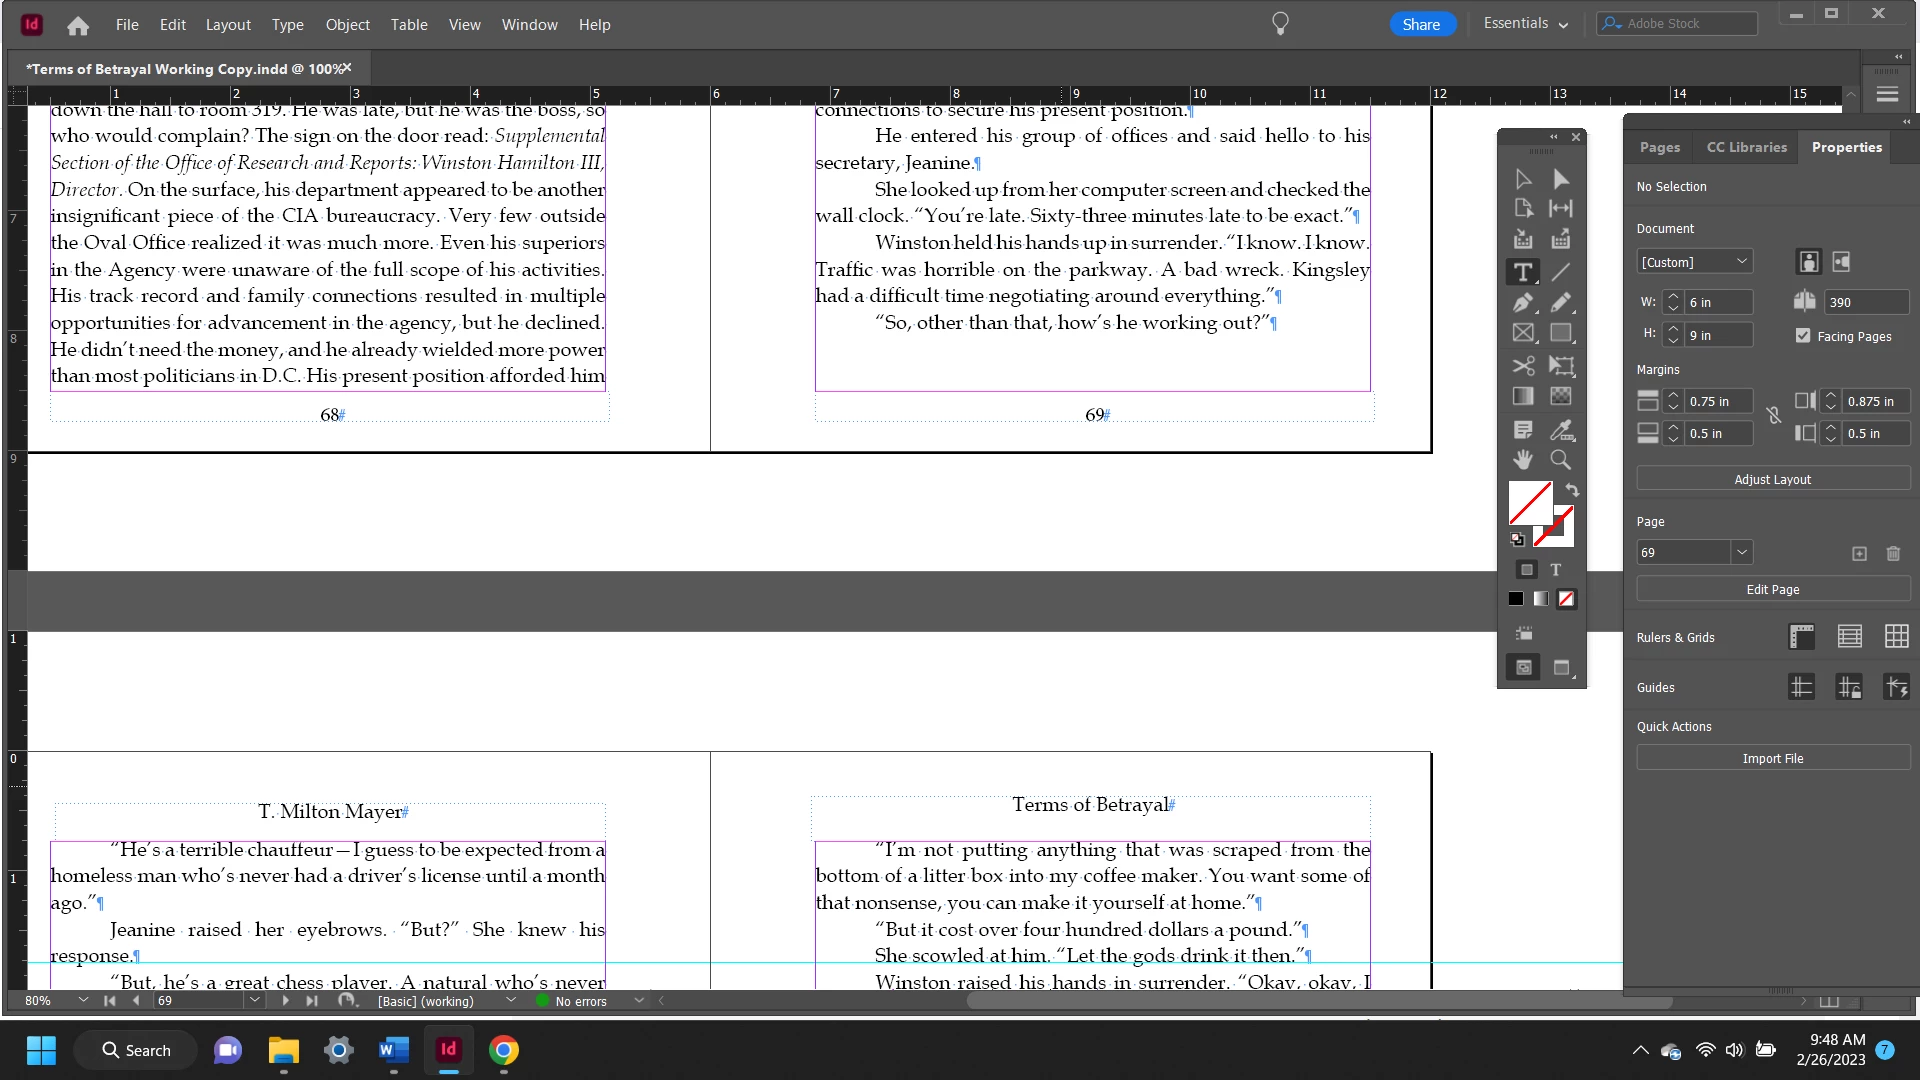Open the Essentials workspace dropdown
The height and width of the screenshot is (1080, 1920).
[1525, 24]
